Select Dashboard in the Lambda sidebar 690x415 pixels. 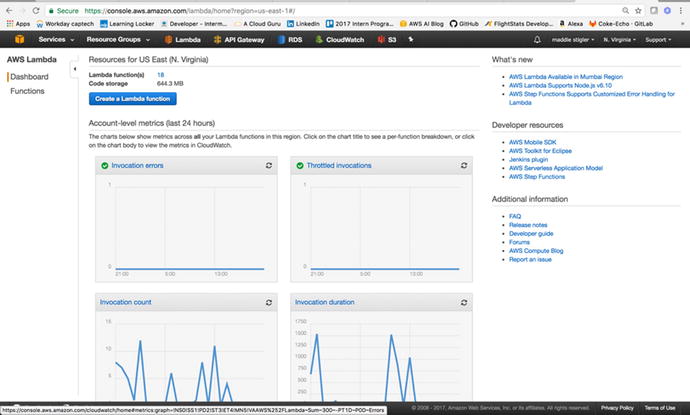click(29, 77)
